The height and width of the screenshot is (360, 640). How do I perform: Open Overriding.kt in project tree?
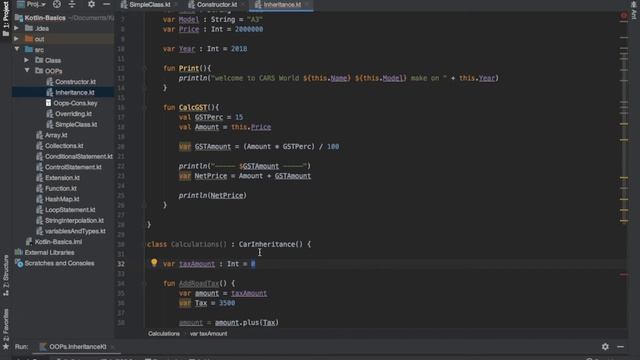(x=73, y=113)
